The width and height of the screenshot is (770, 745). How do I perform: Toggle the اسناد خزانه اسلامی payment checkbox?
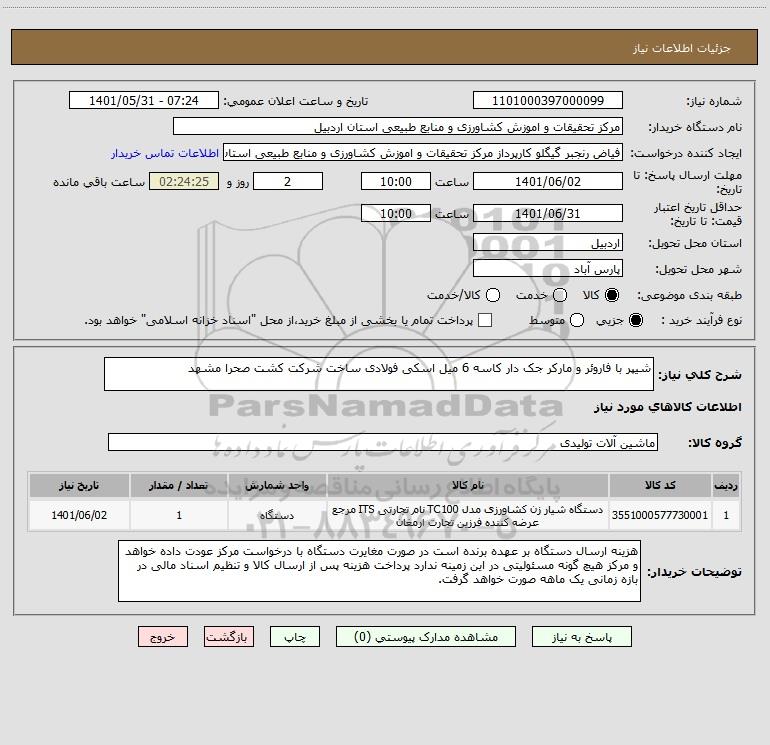(x=485, y=320)
